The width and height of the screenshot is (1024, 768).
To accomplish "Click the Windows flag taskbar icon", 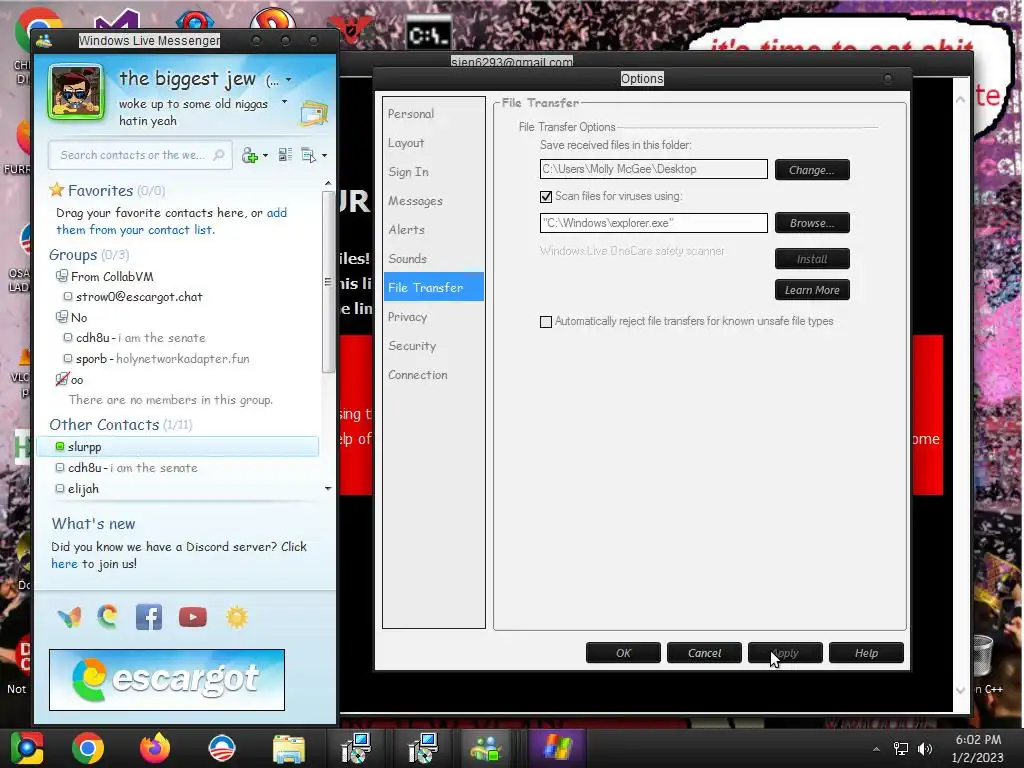I will point(556,748).
